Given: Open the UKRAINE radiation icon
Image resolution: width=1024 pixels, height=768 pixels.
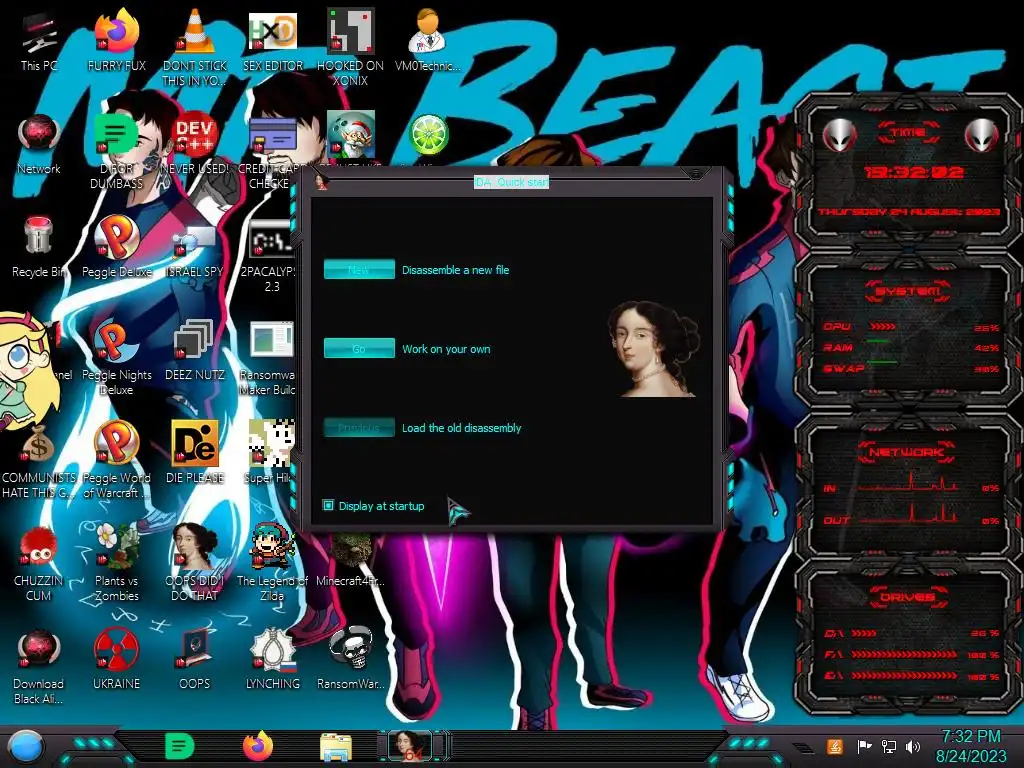Looking at the screenshot, I should click(116, 658).
